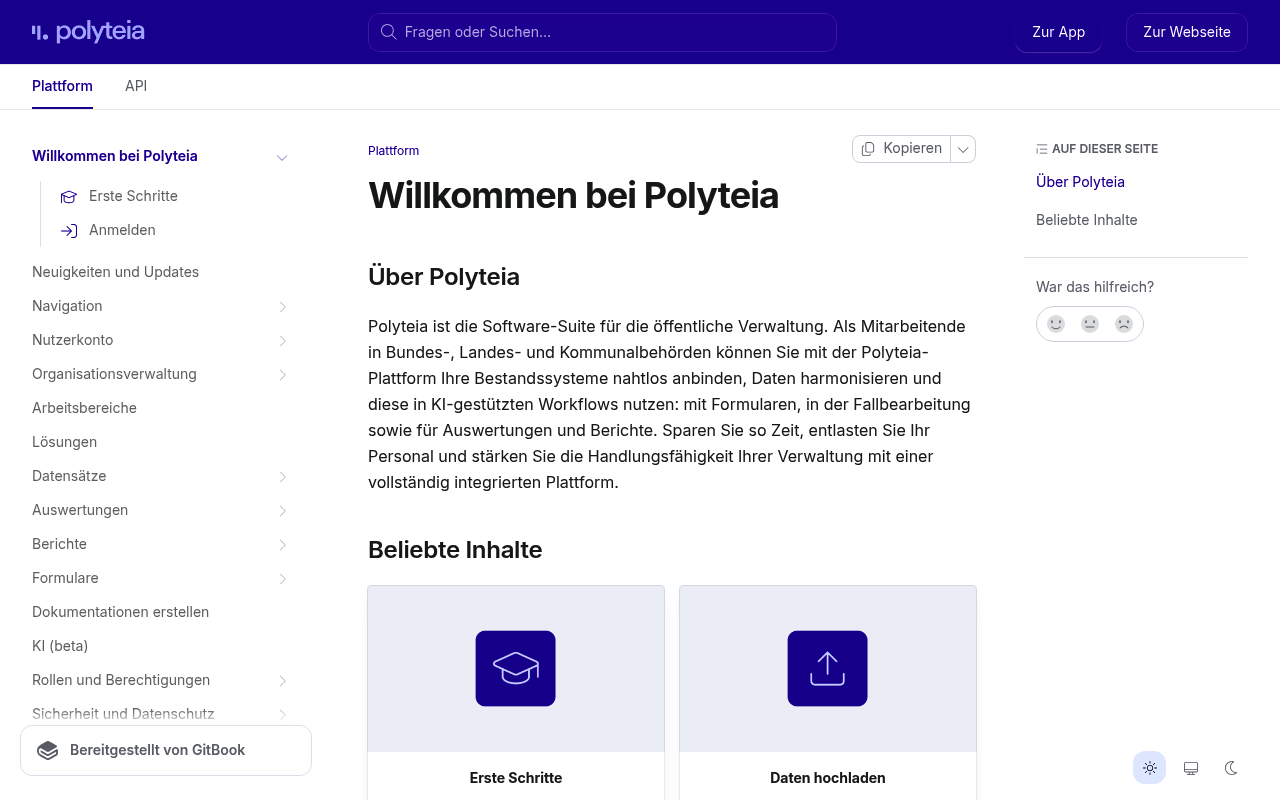Open Auswertungen sidebar page
The image size is (1280, 800).
[x=80, y=510]
